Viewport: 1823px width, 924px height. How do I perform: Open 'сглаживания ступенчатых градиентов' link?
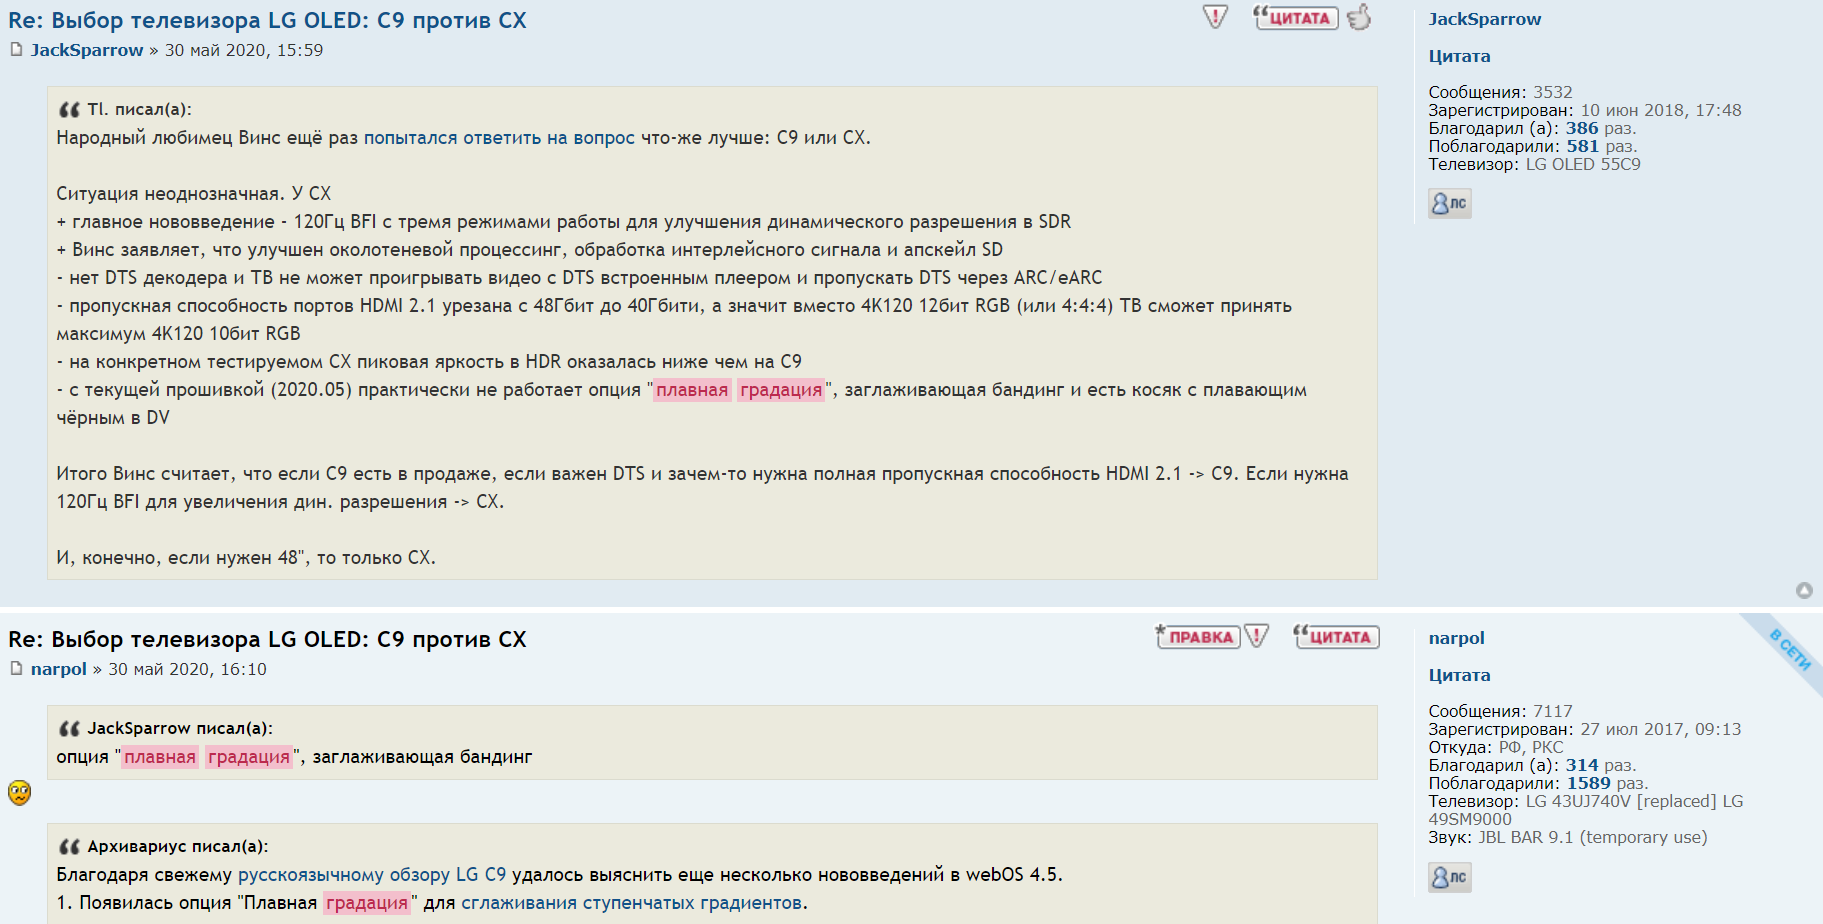(x=631, y=903)
